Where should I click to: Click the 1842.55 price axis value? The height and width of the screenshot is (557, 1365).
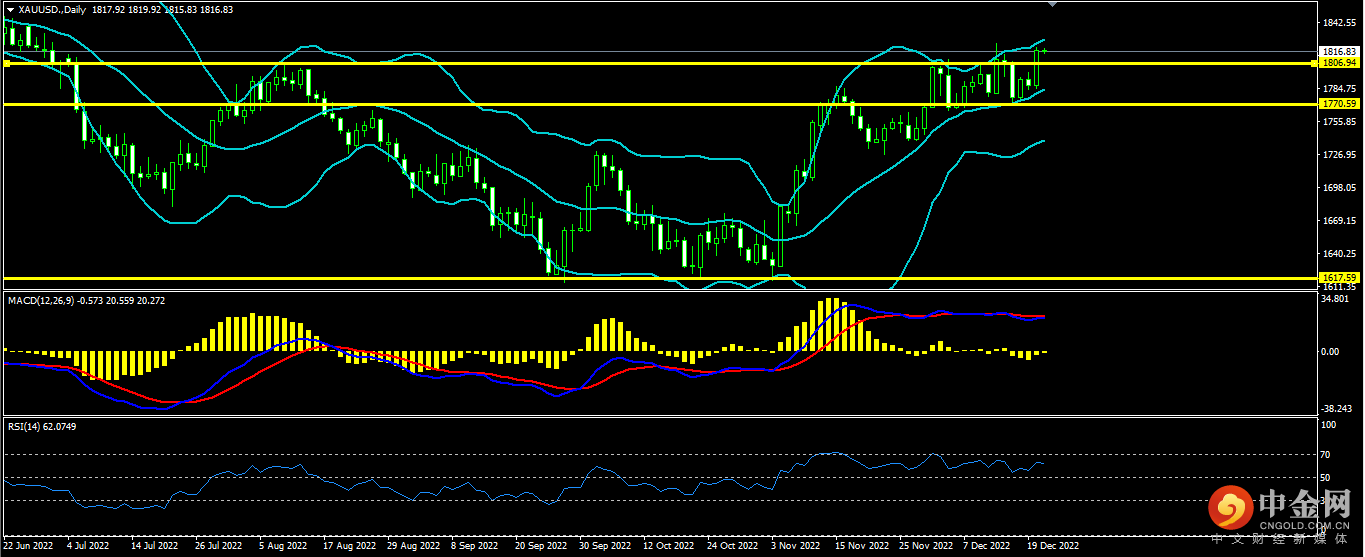click(1338, 23)
